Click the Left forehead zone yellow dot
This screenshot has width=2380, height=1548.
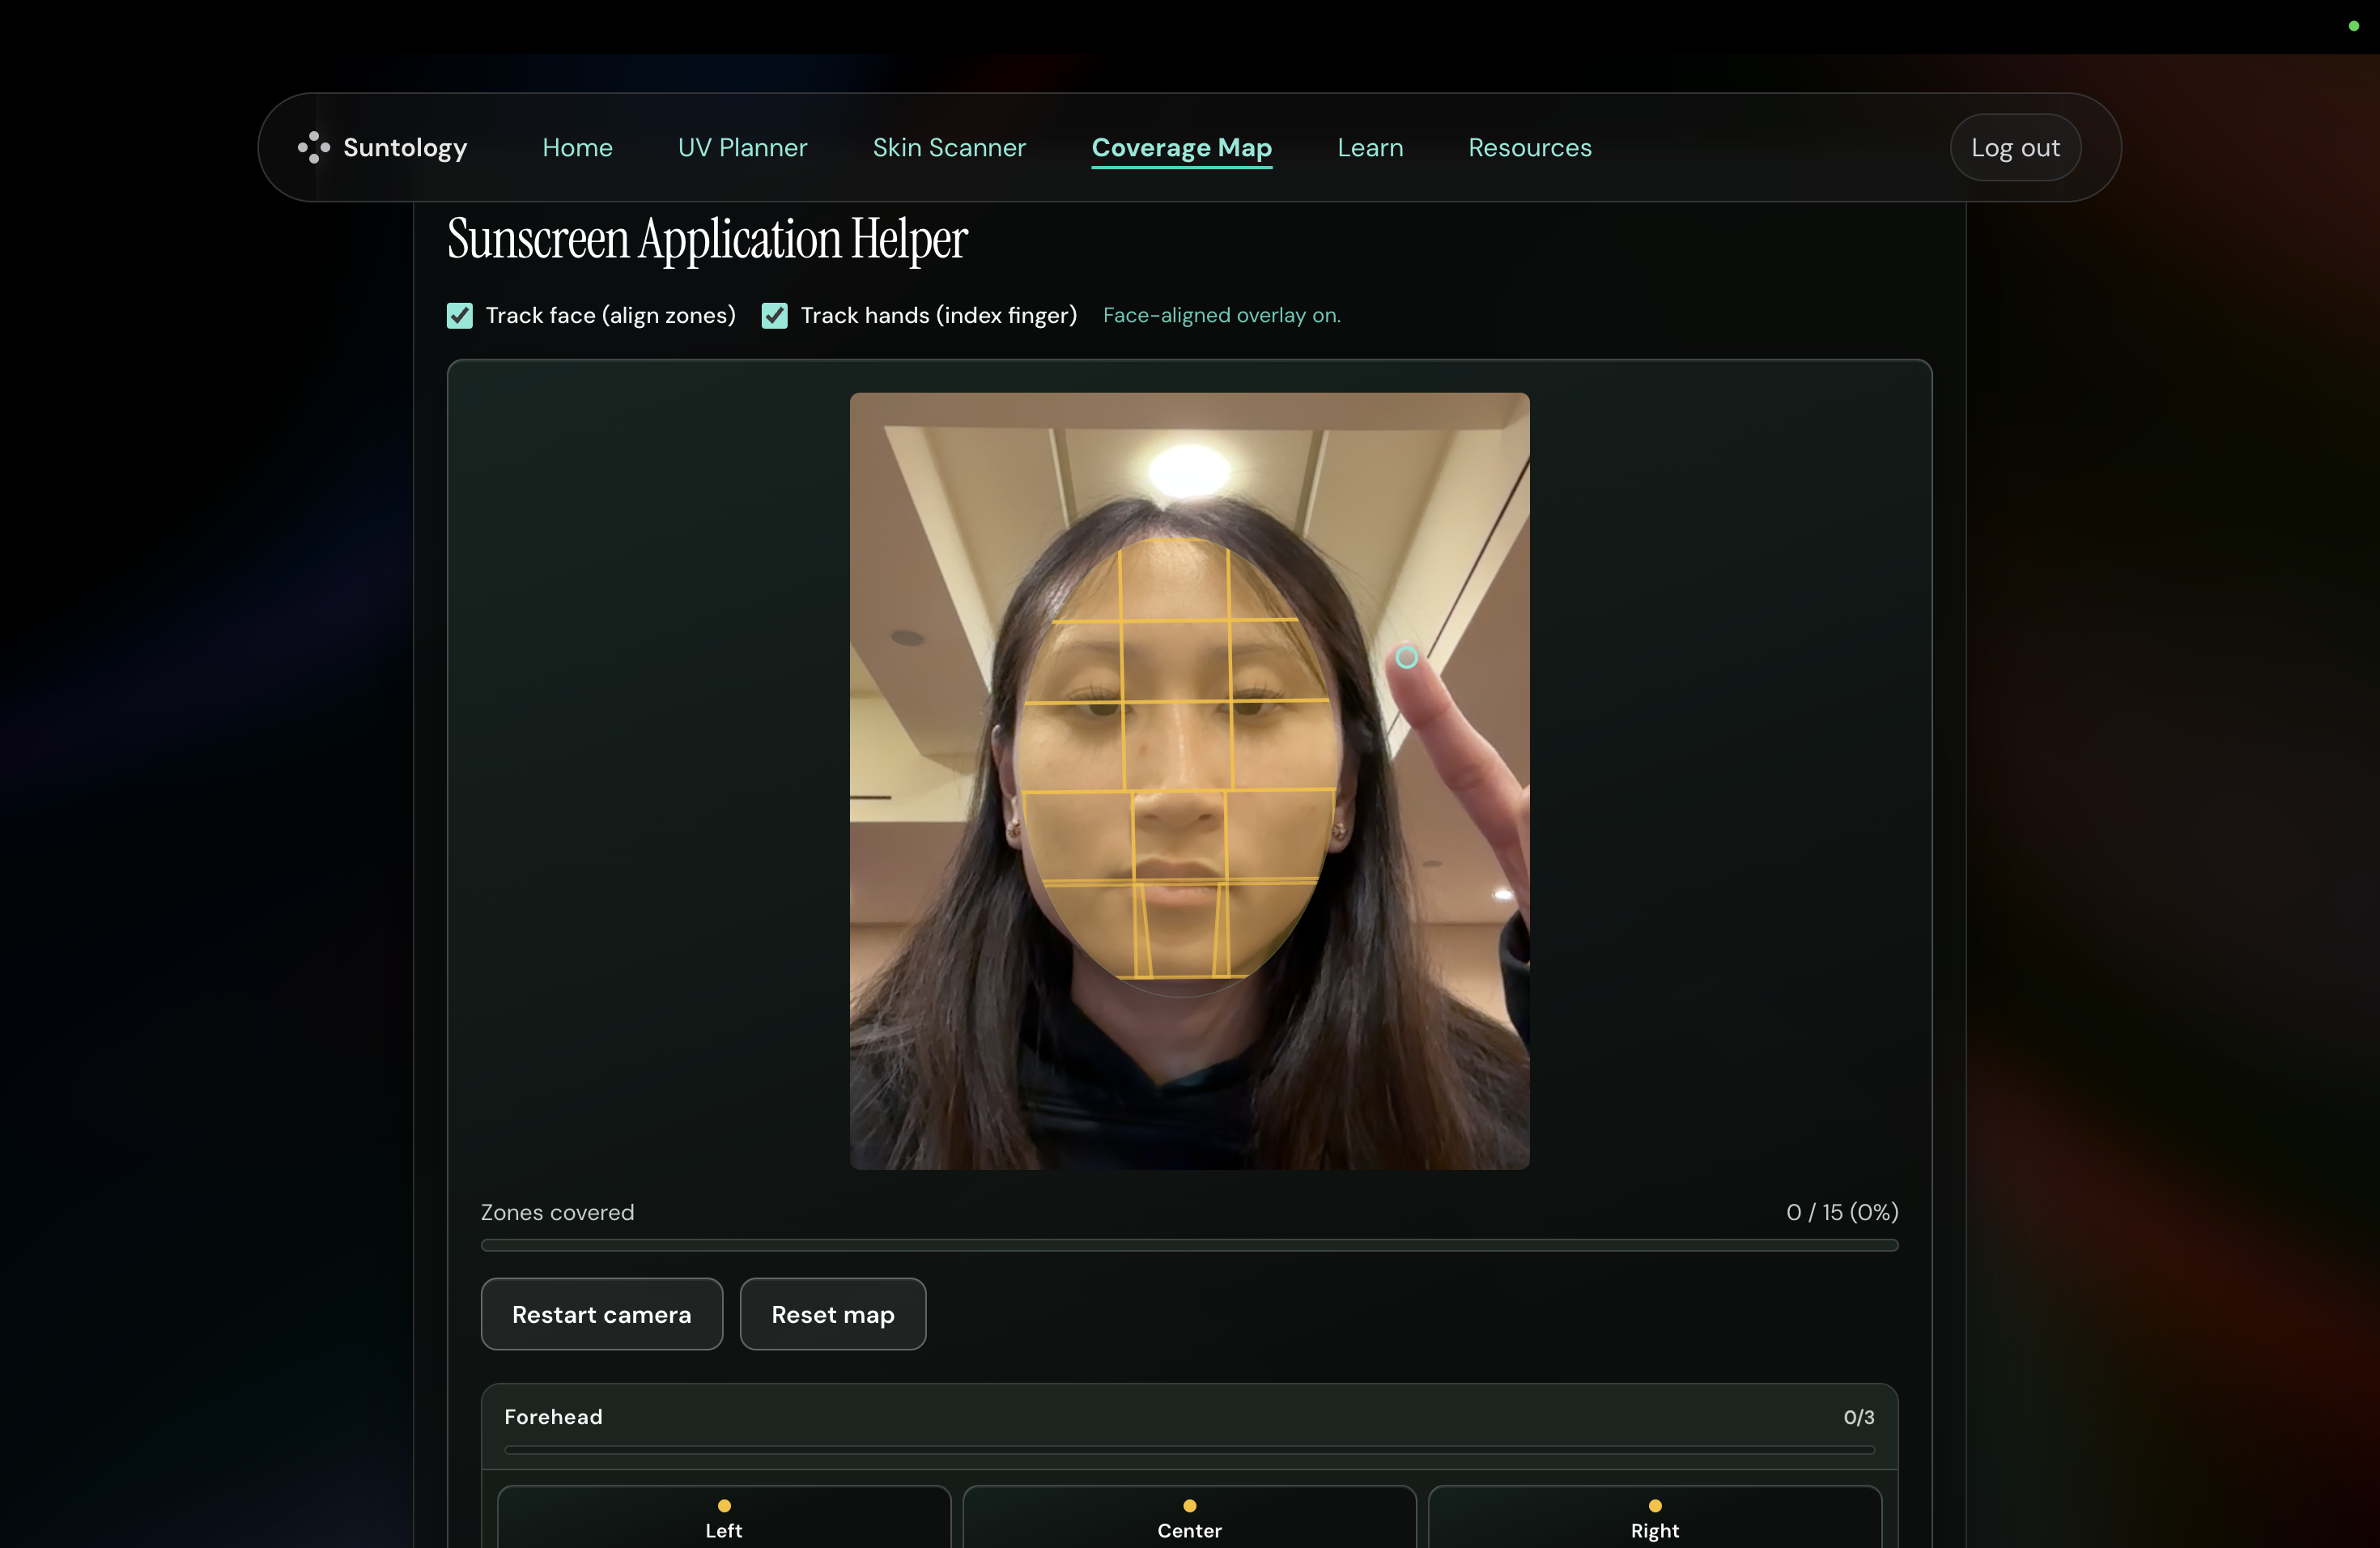724,1506
